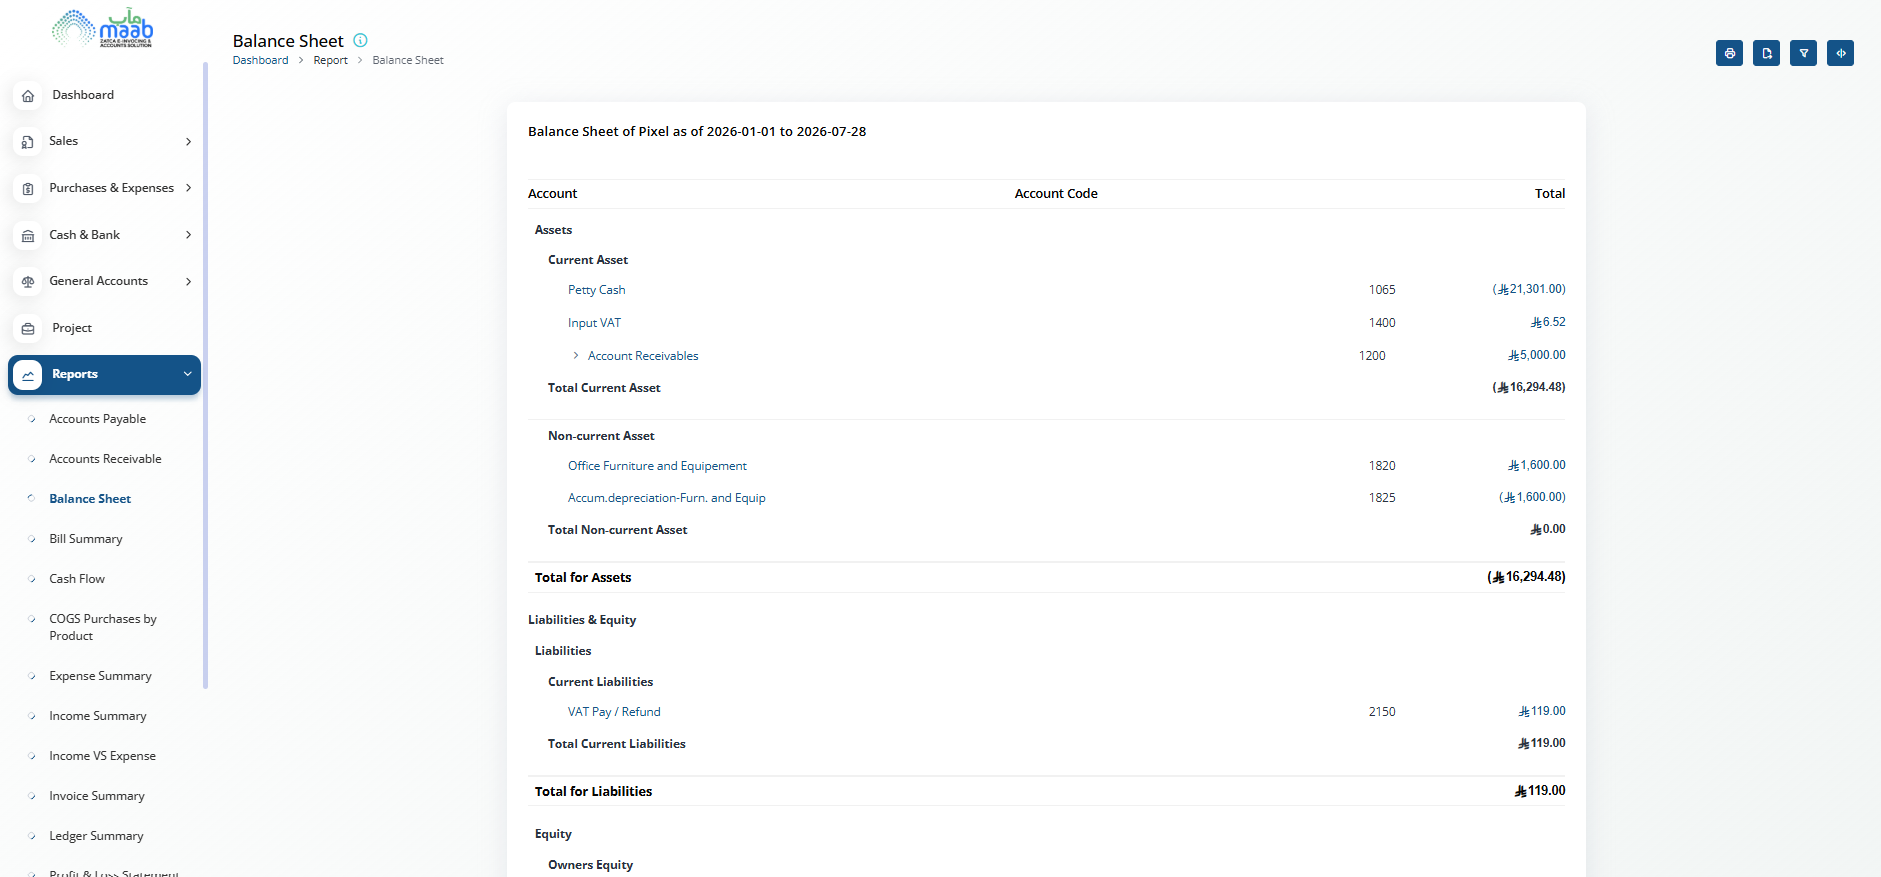Export the balance sheet to file
This screenshot has width=1881, height=877.
tap(1766, 53)
